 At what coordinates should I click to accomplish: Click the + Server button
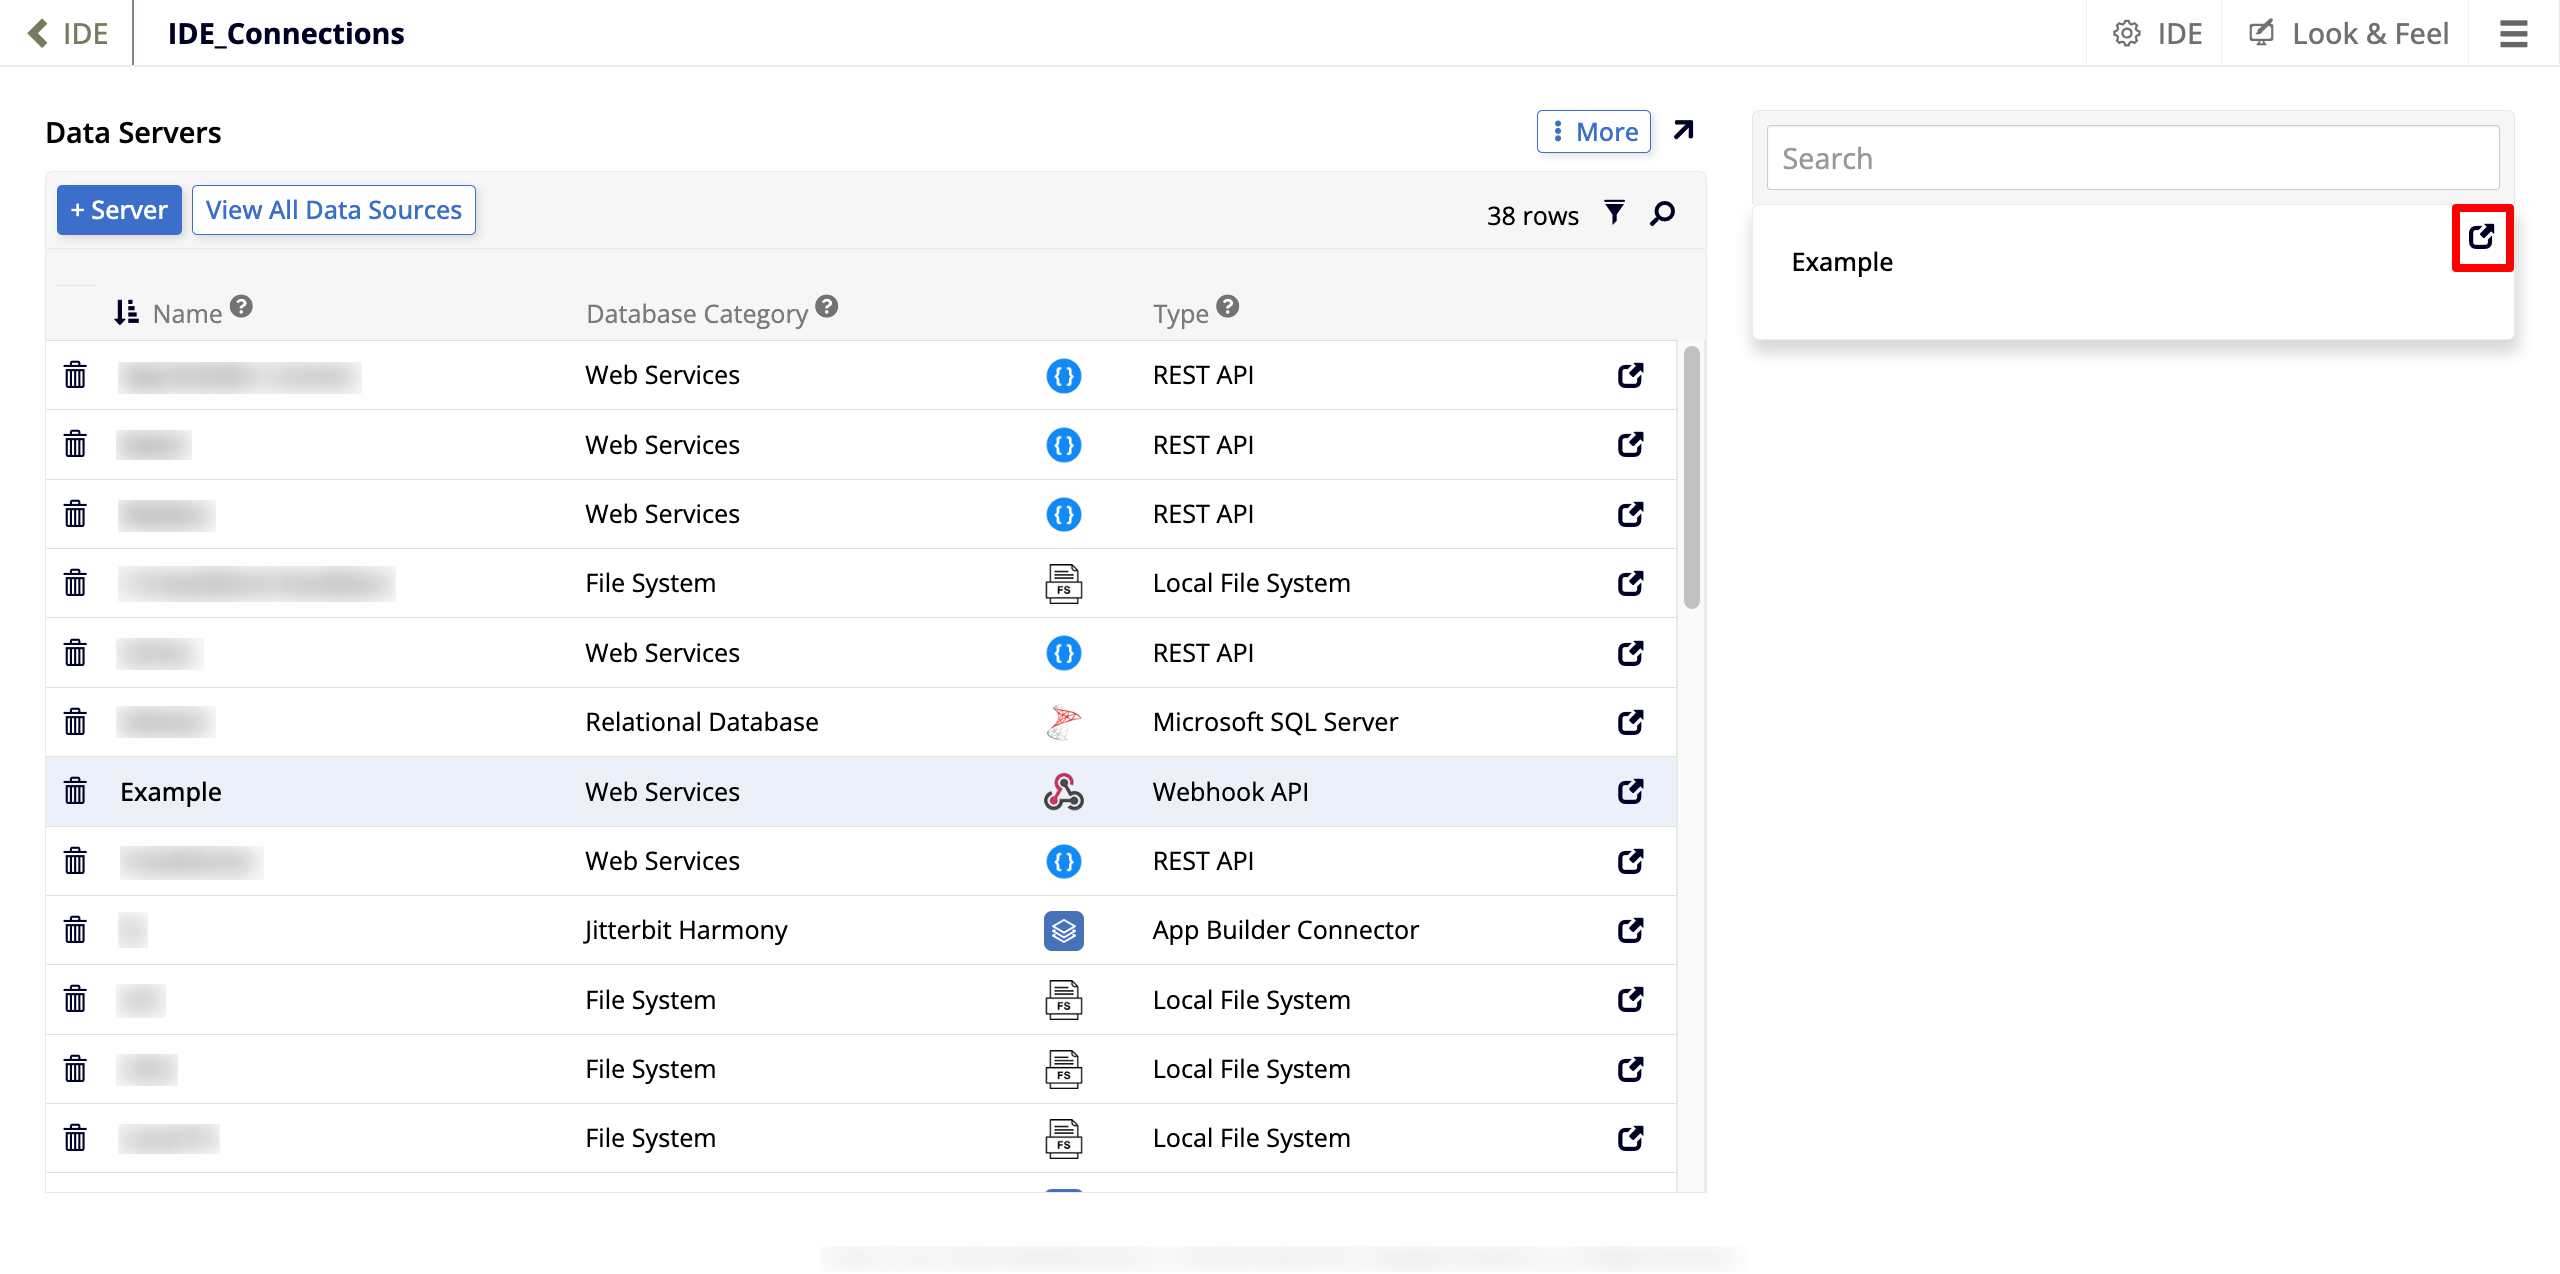pyautogui.click(x=119, y=210)
